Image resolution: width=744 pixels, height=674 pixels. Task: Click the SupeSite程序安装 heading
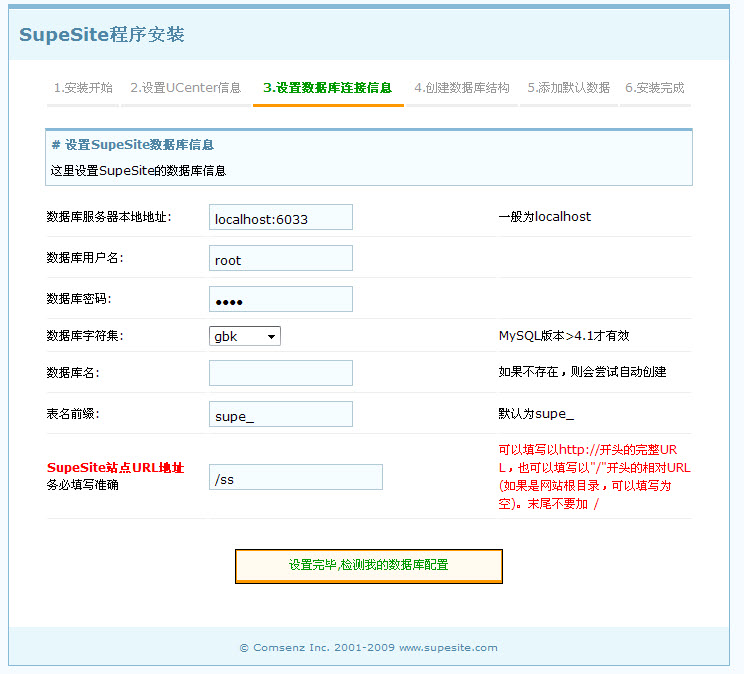[x=102, y=35]
